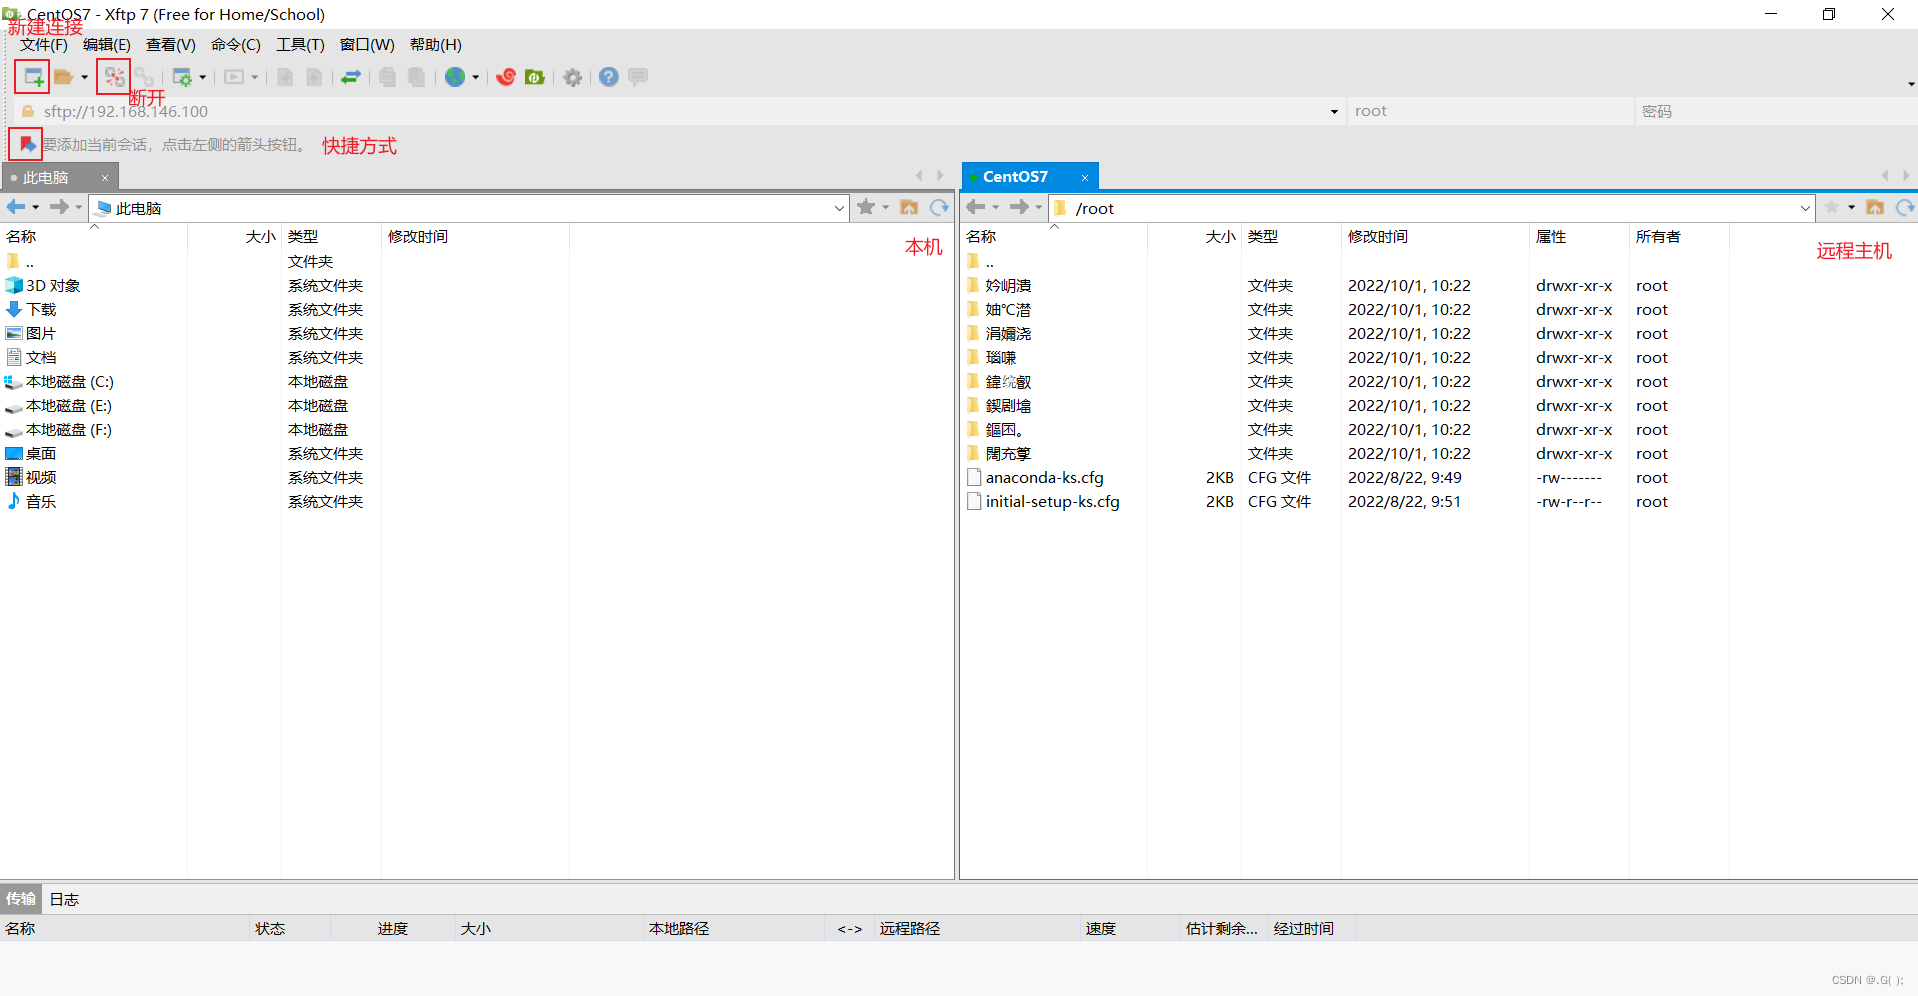Open Help with the question mark icon

609,77
